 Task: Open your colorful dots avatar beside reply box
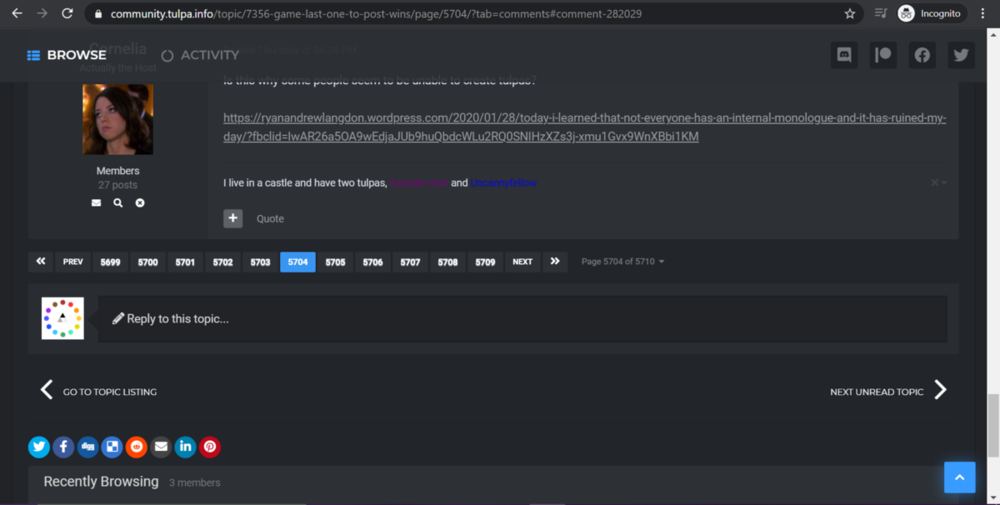point(62,318)
